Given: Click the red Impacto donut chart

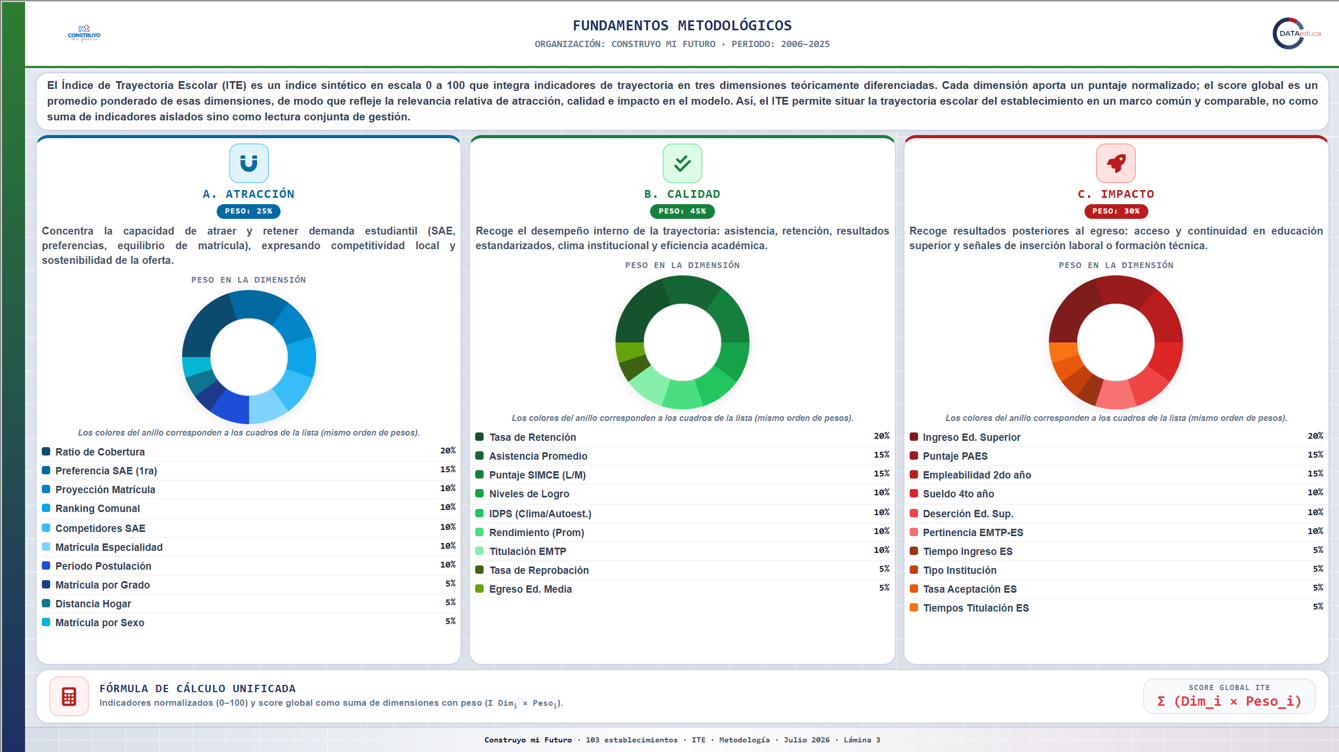Looking at the screenshot, I should tap(1116, 343).
